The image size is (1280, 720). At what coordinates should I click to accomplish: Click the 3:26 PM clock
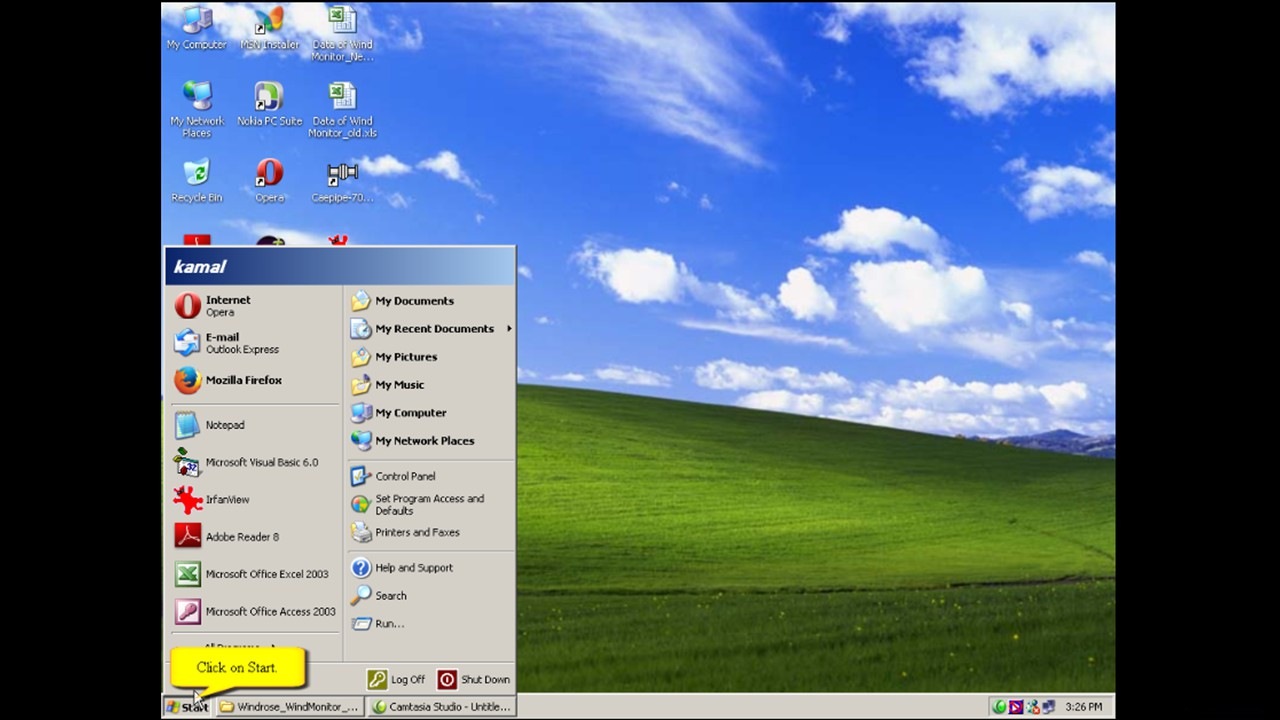click(x=1084, y=707)
